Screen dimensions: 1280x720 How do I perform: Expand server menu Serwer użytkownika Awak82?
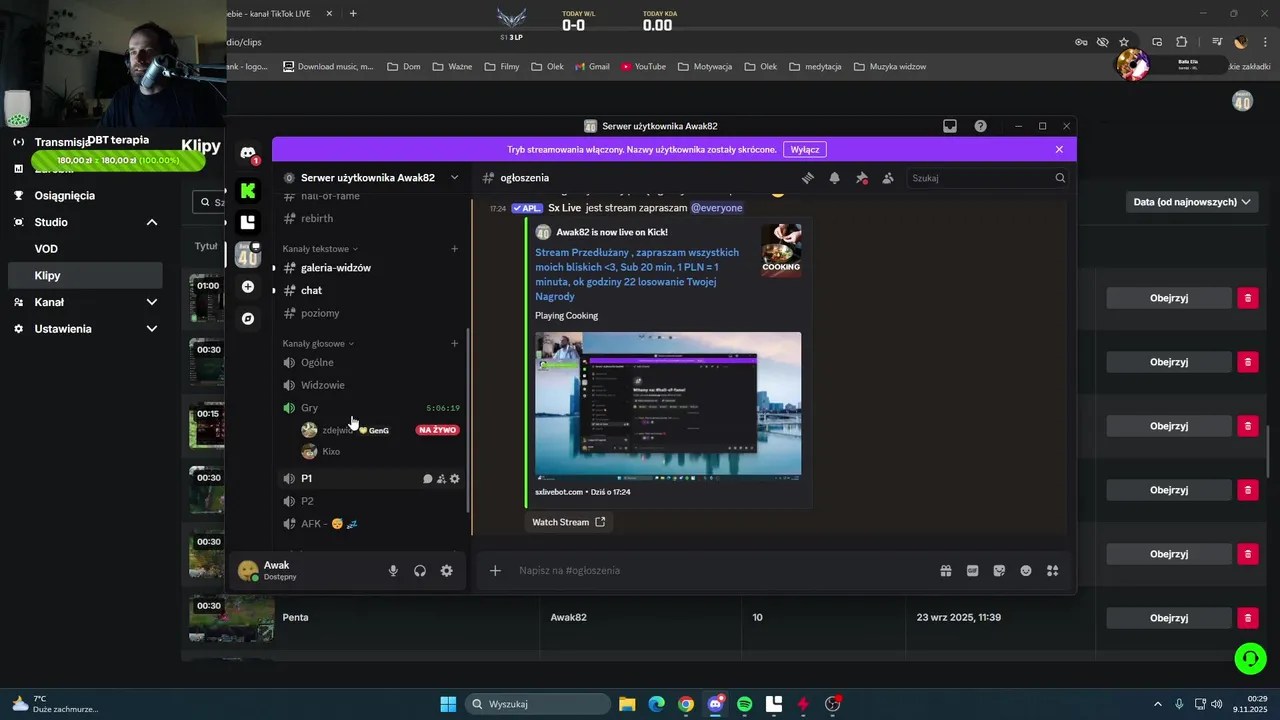(371, 178)
